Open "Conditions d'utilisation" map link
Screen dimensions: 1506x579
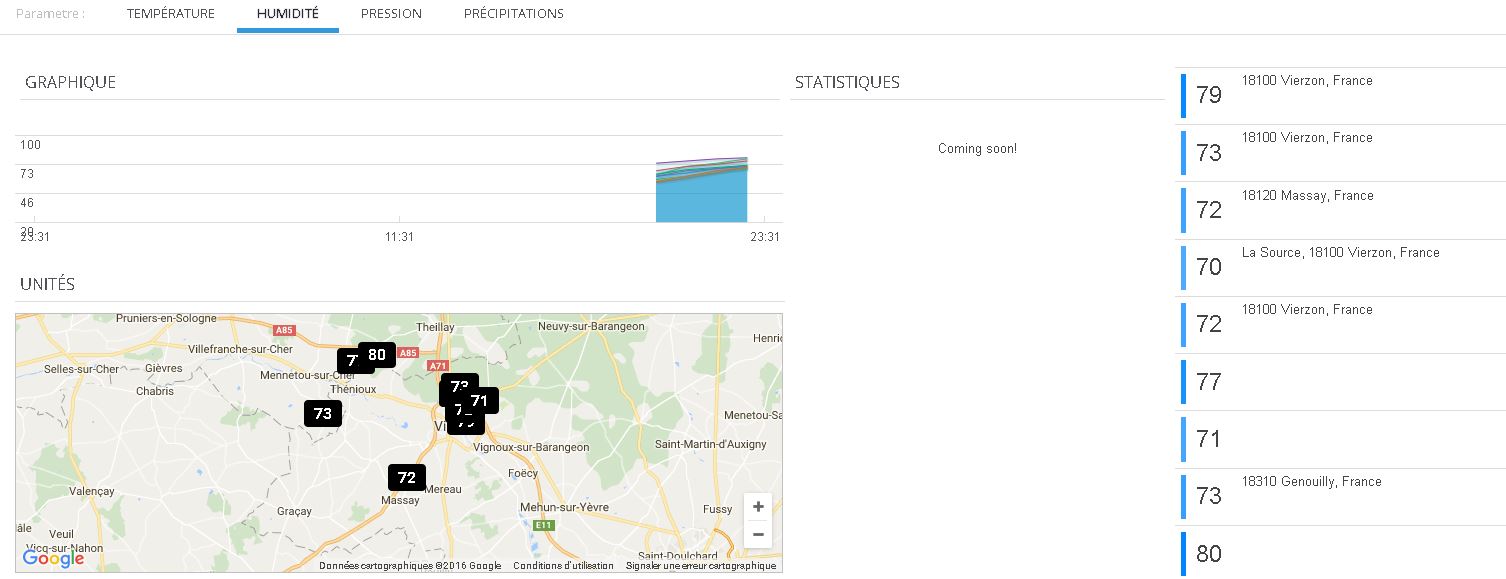(563, 566)
